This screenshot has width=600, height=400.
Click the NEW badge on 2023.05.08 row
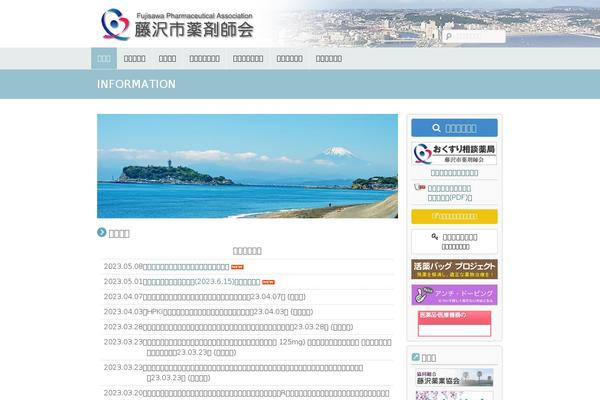(x=237, y=267)
